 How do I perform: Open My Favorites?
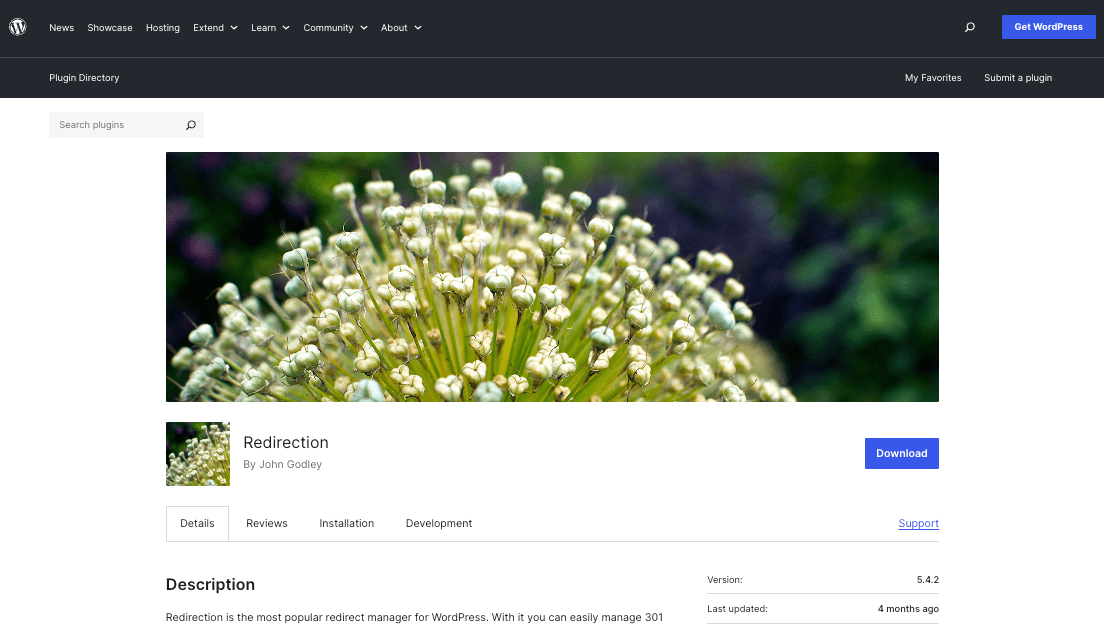(x=933, y=78)
